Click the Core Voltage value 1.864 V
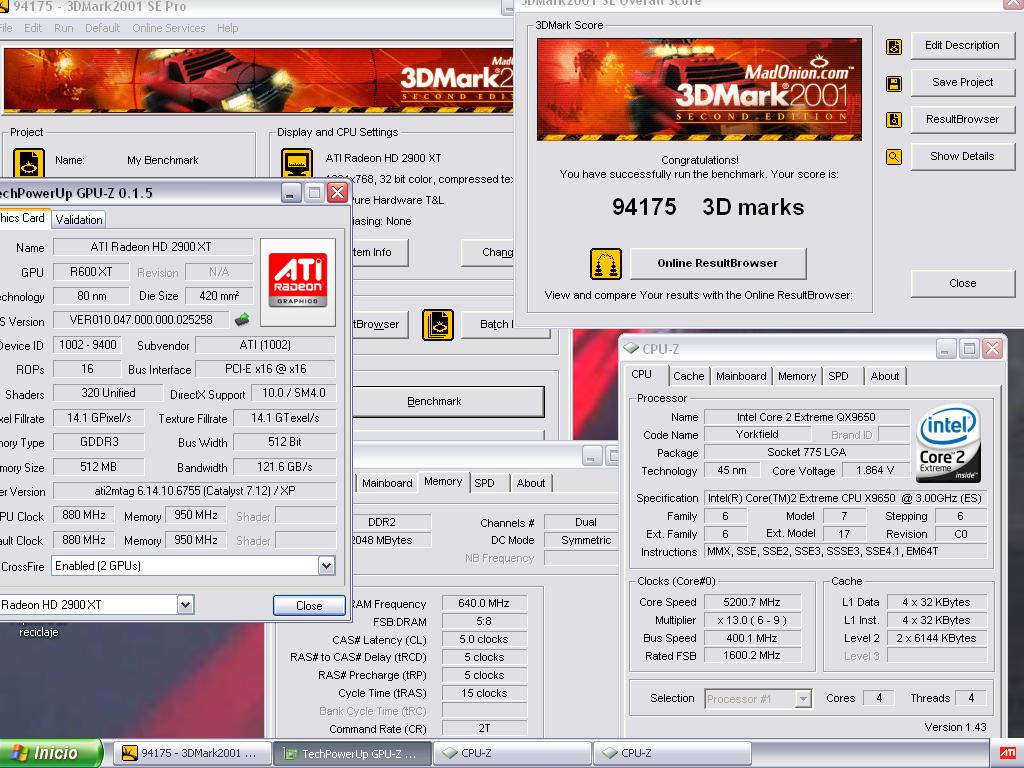The height and width of the screenshot is (768, 1024). pos(874,471)
